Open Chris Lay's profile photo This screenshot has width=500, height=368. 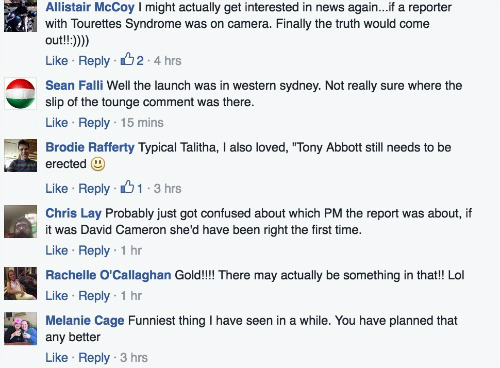click(x=20, y=221)
